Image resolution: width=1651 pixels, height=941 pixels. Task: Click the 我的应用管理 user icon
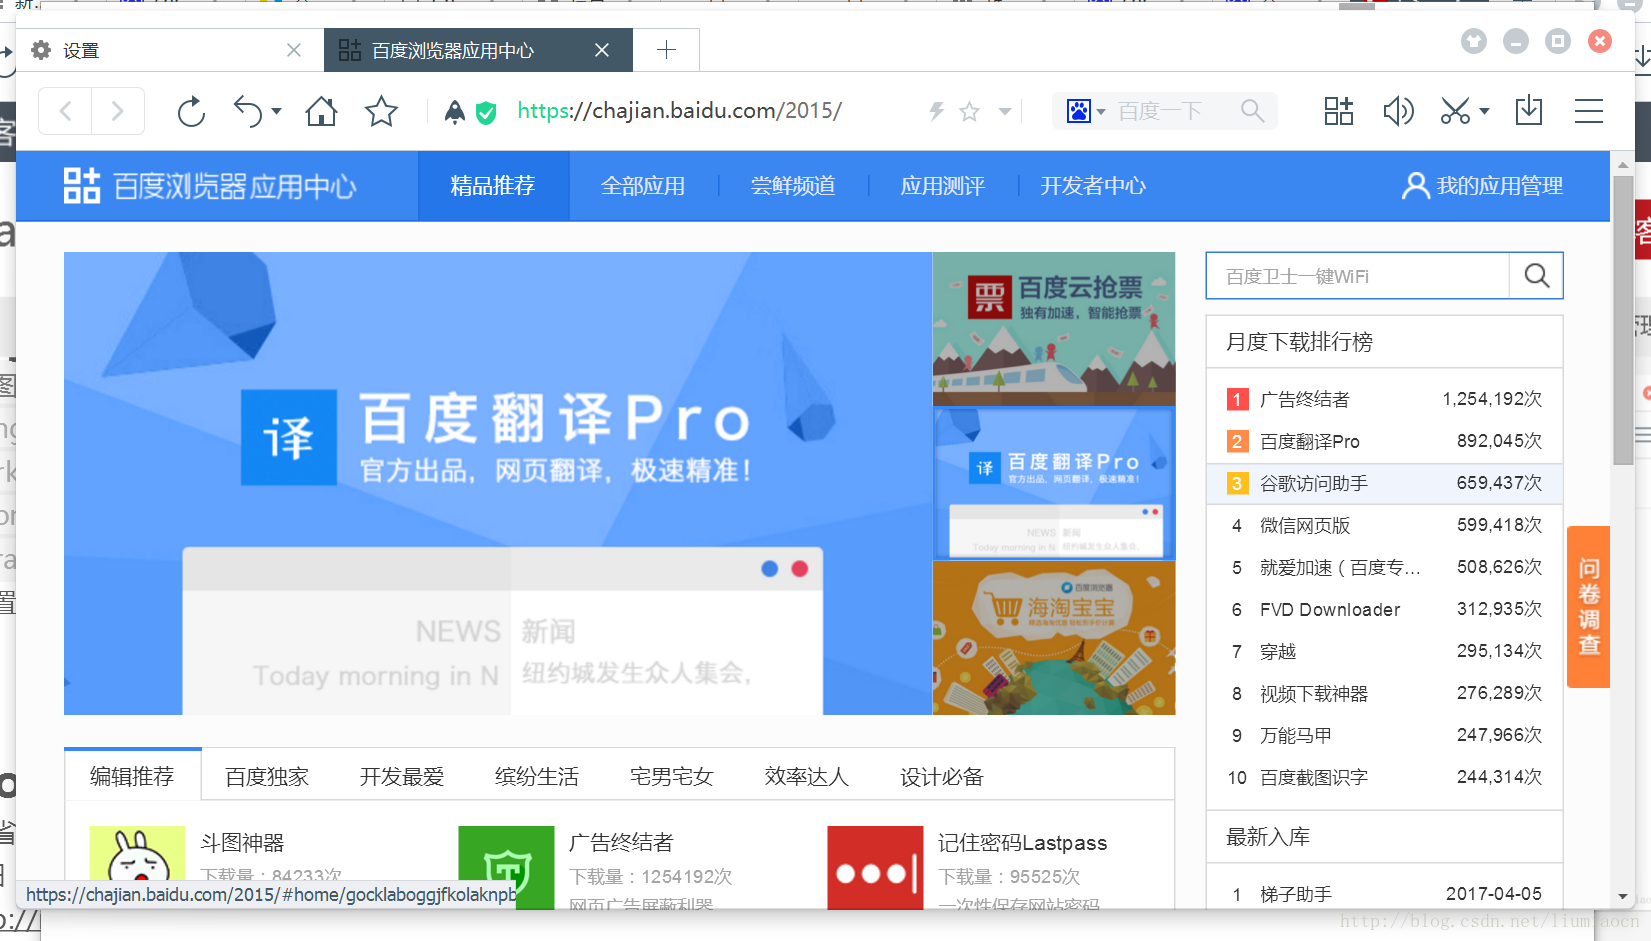tap(1415, 186)
